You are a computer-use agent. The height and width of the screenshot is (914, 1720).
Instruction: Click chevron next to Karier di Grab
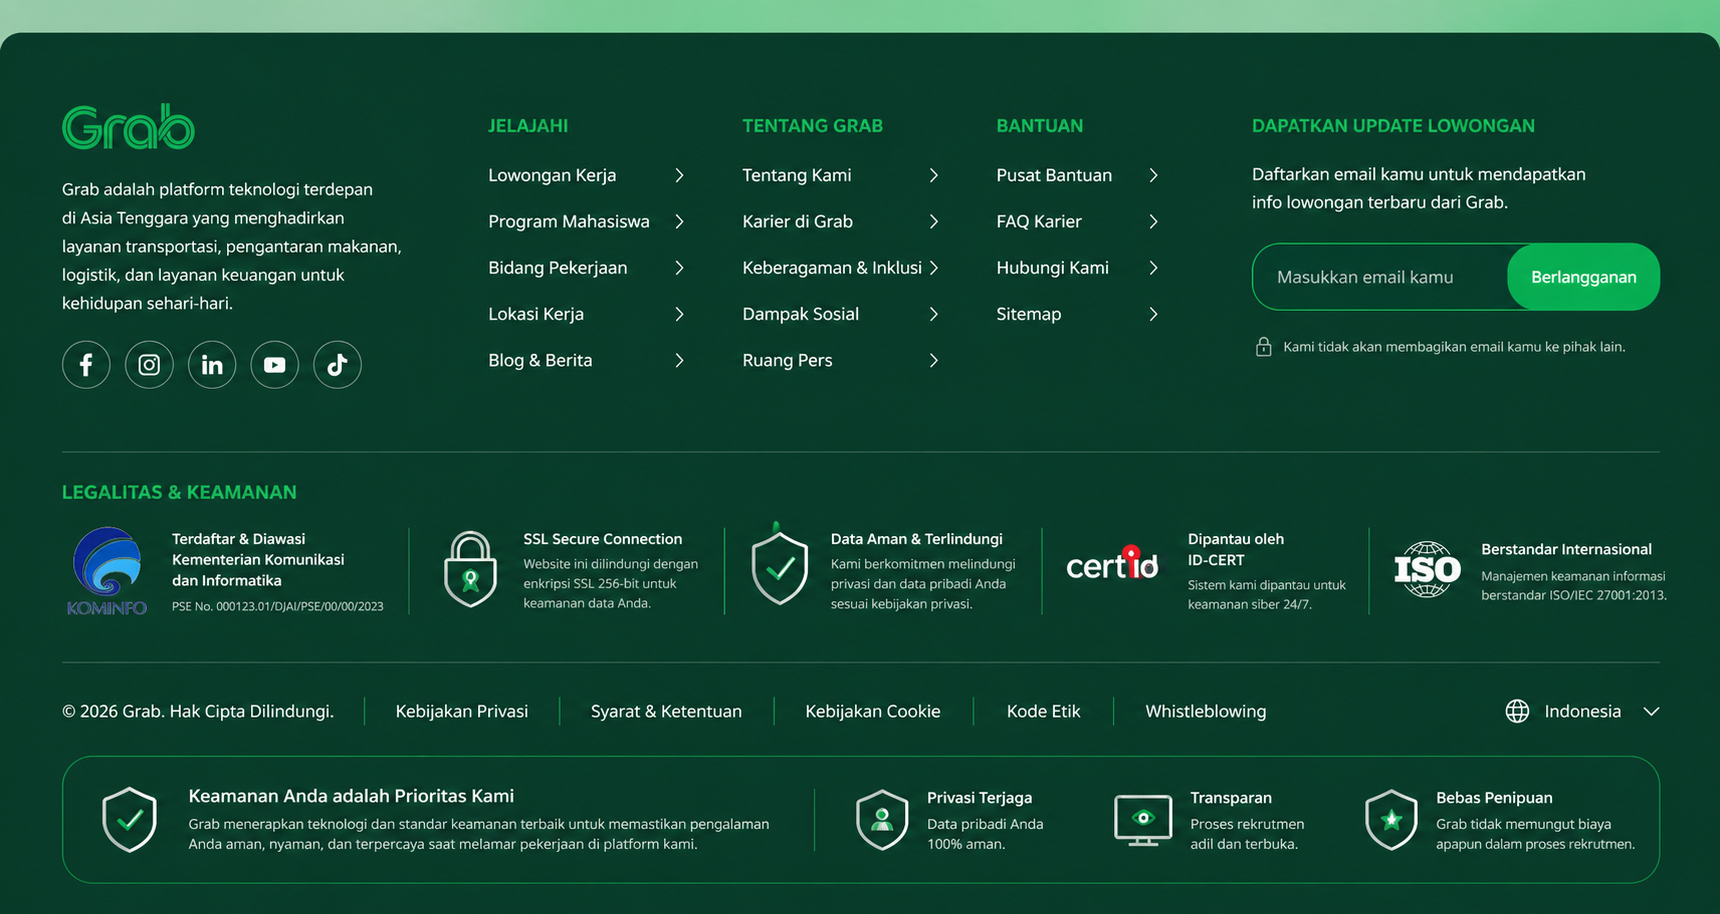click(934, 221)
